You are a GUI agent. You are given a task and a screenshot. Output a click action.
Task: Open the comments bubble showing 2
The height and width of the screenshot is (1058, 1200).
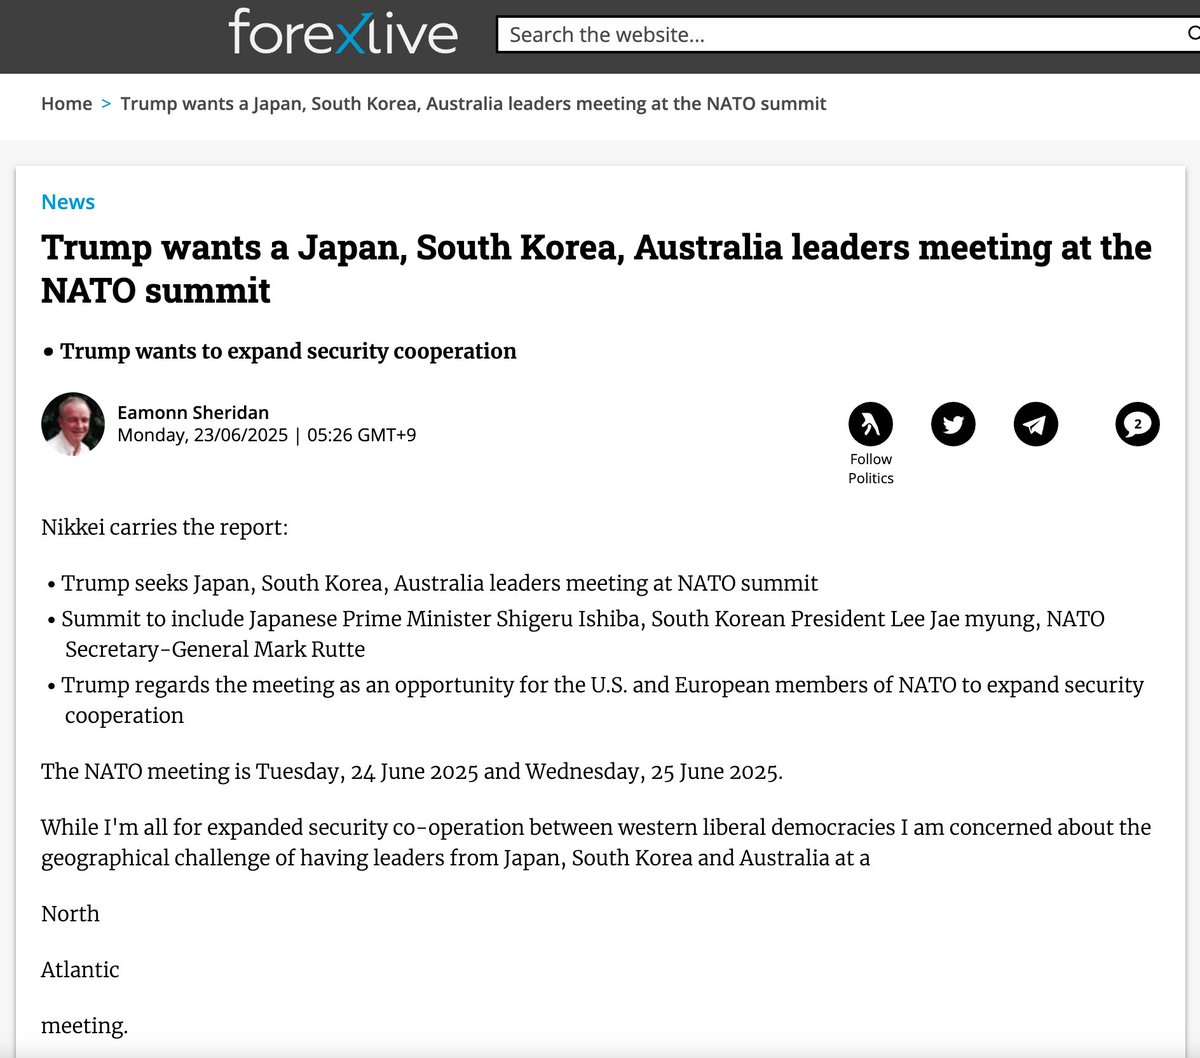point(1137,424)
